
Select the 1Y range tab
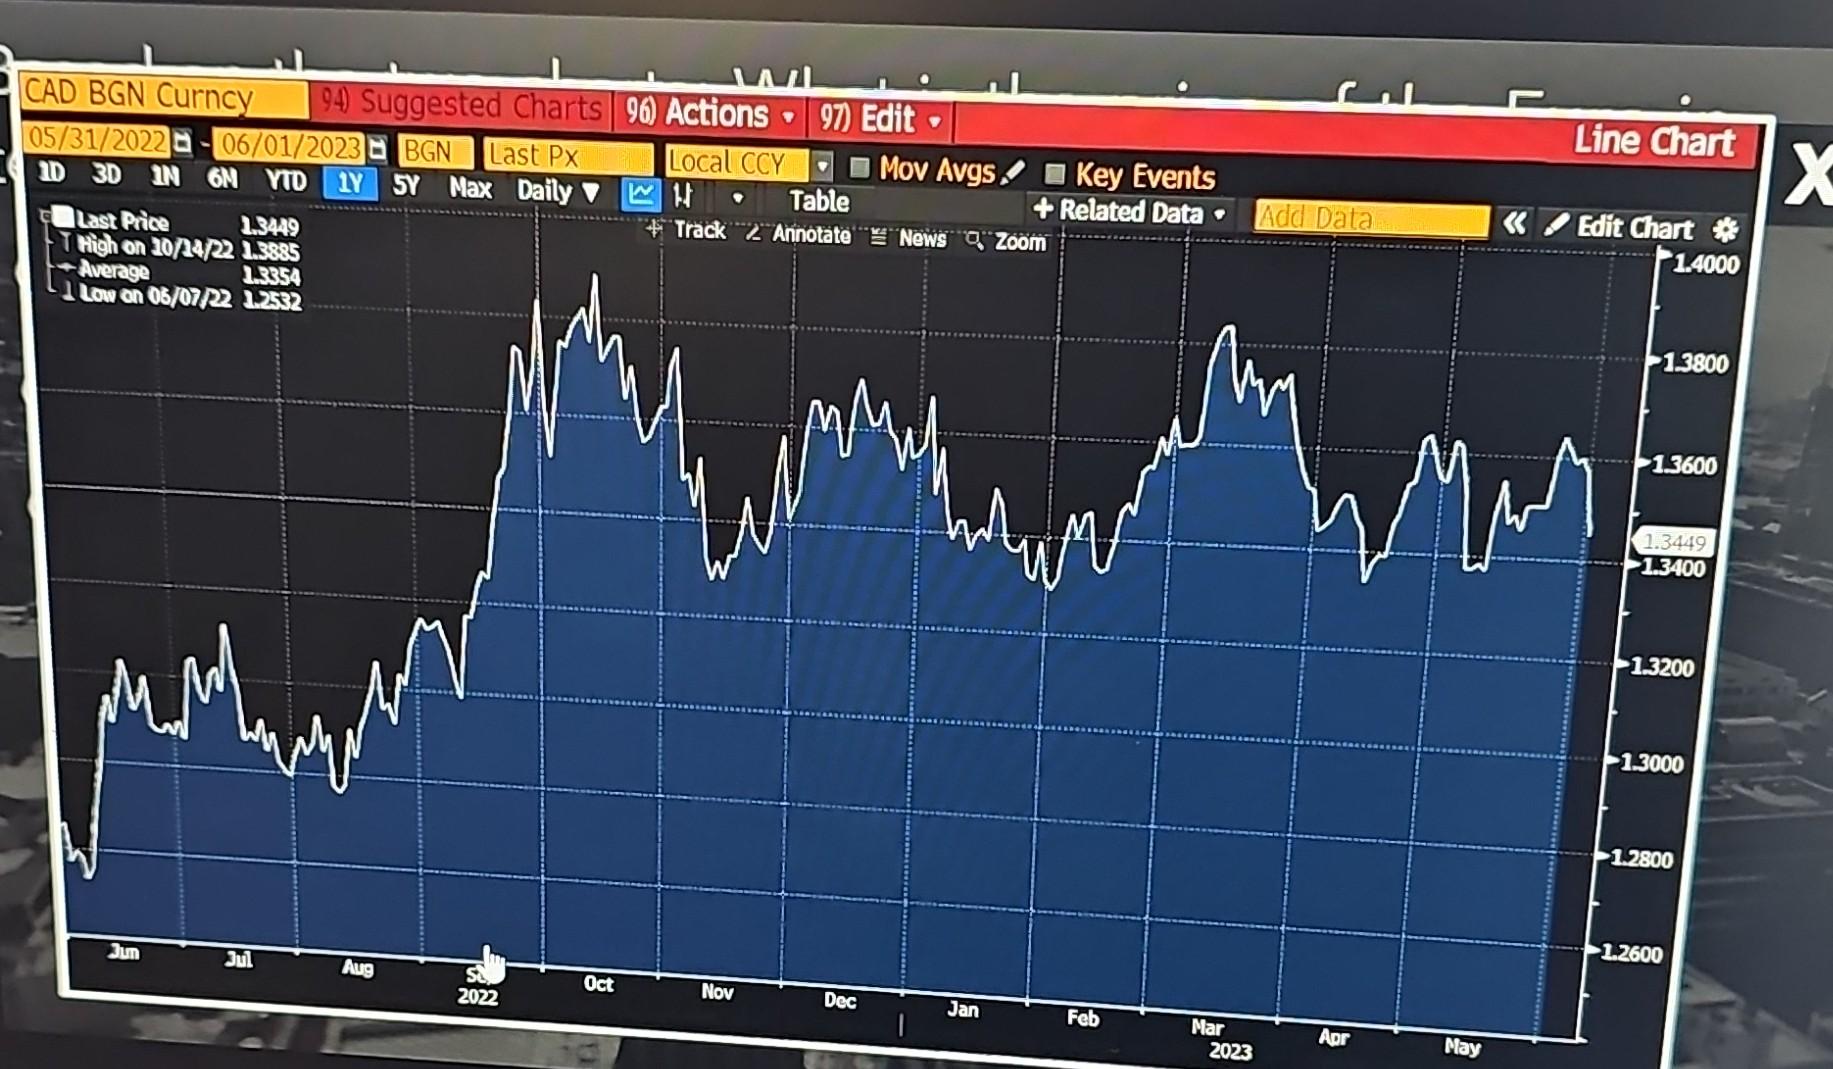[350, 184]
